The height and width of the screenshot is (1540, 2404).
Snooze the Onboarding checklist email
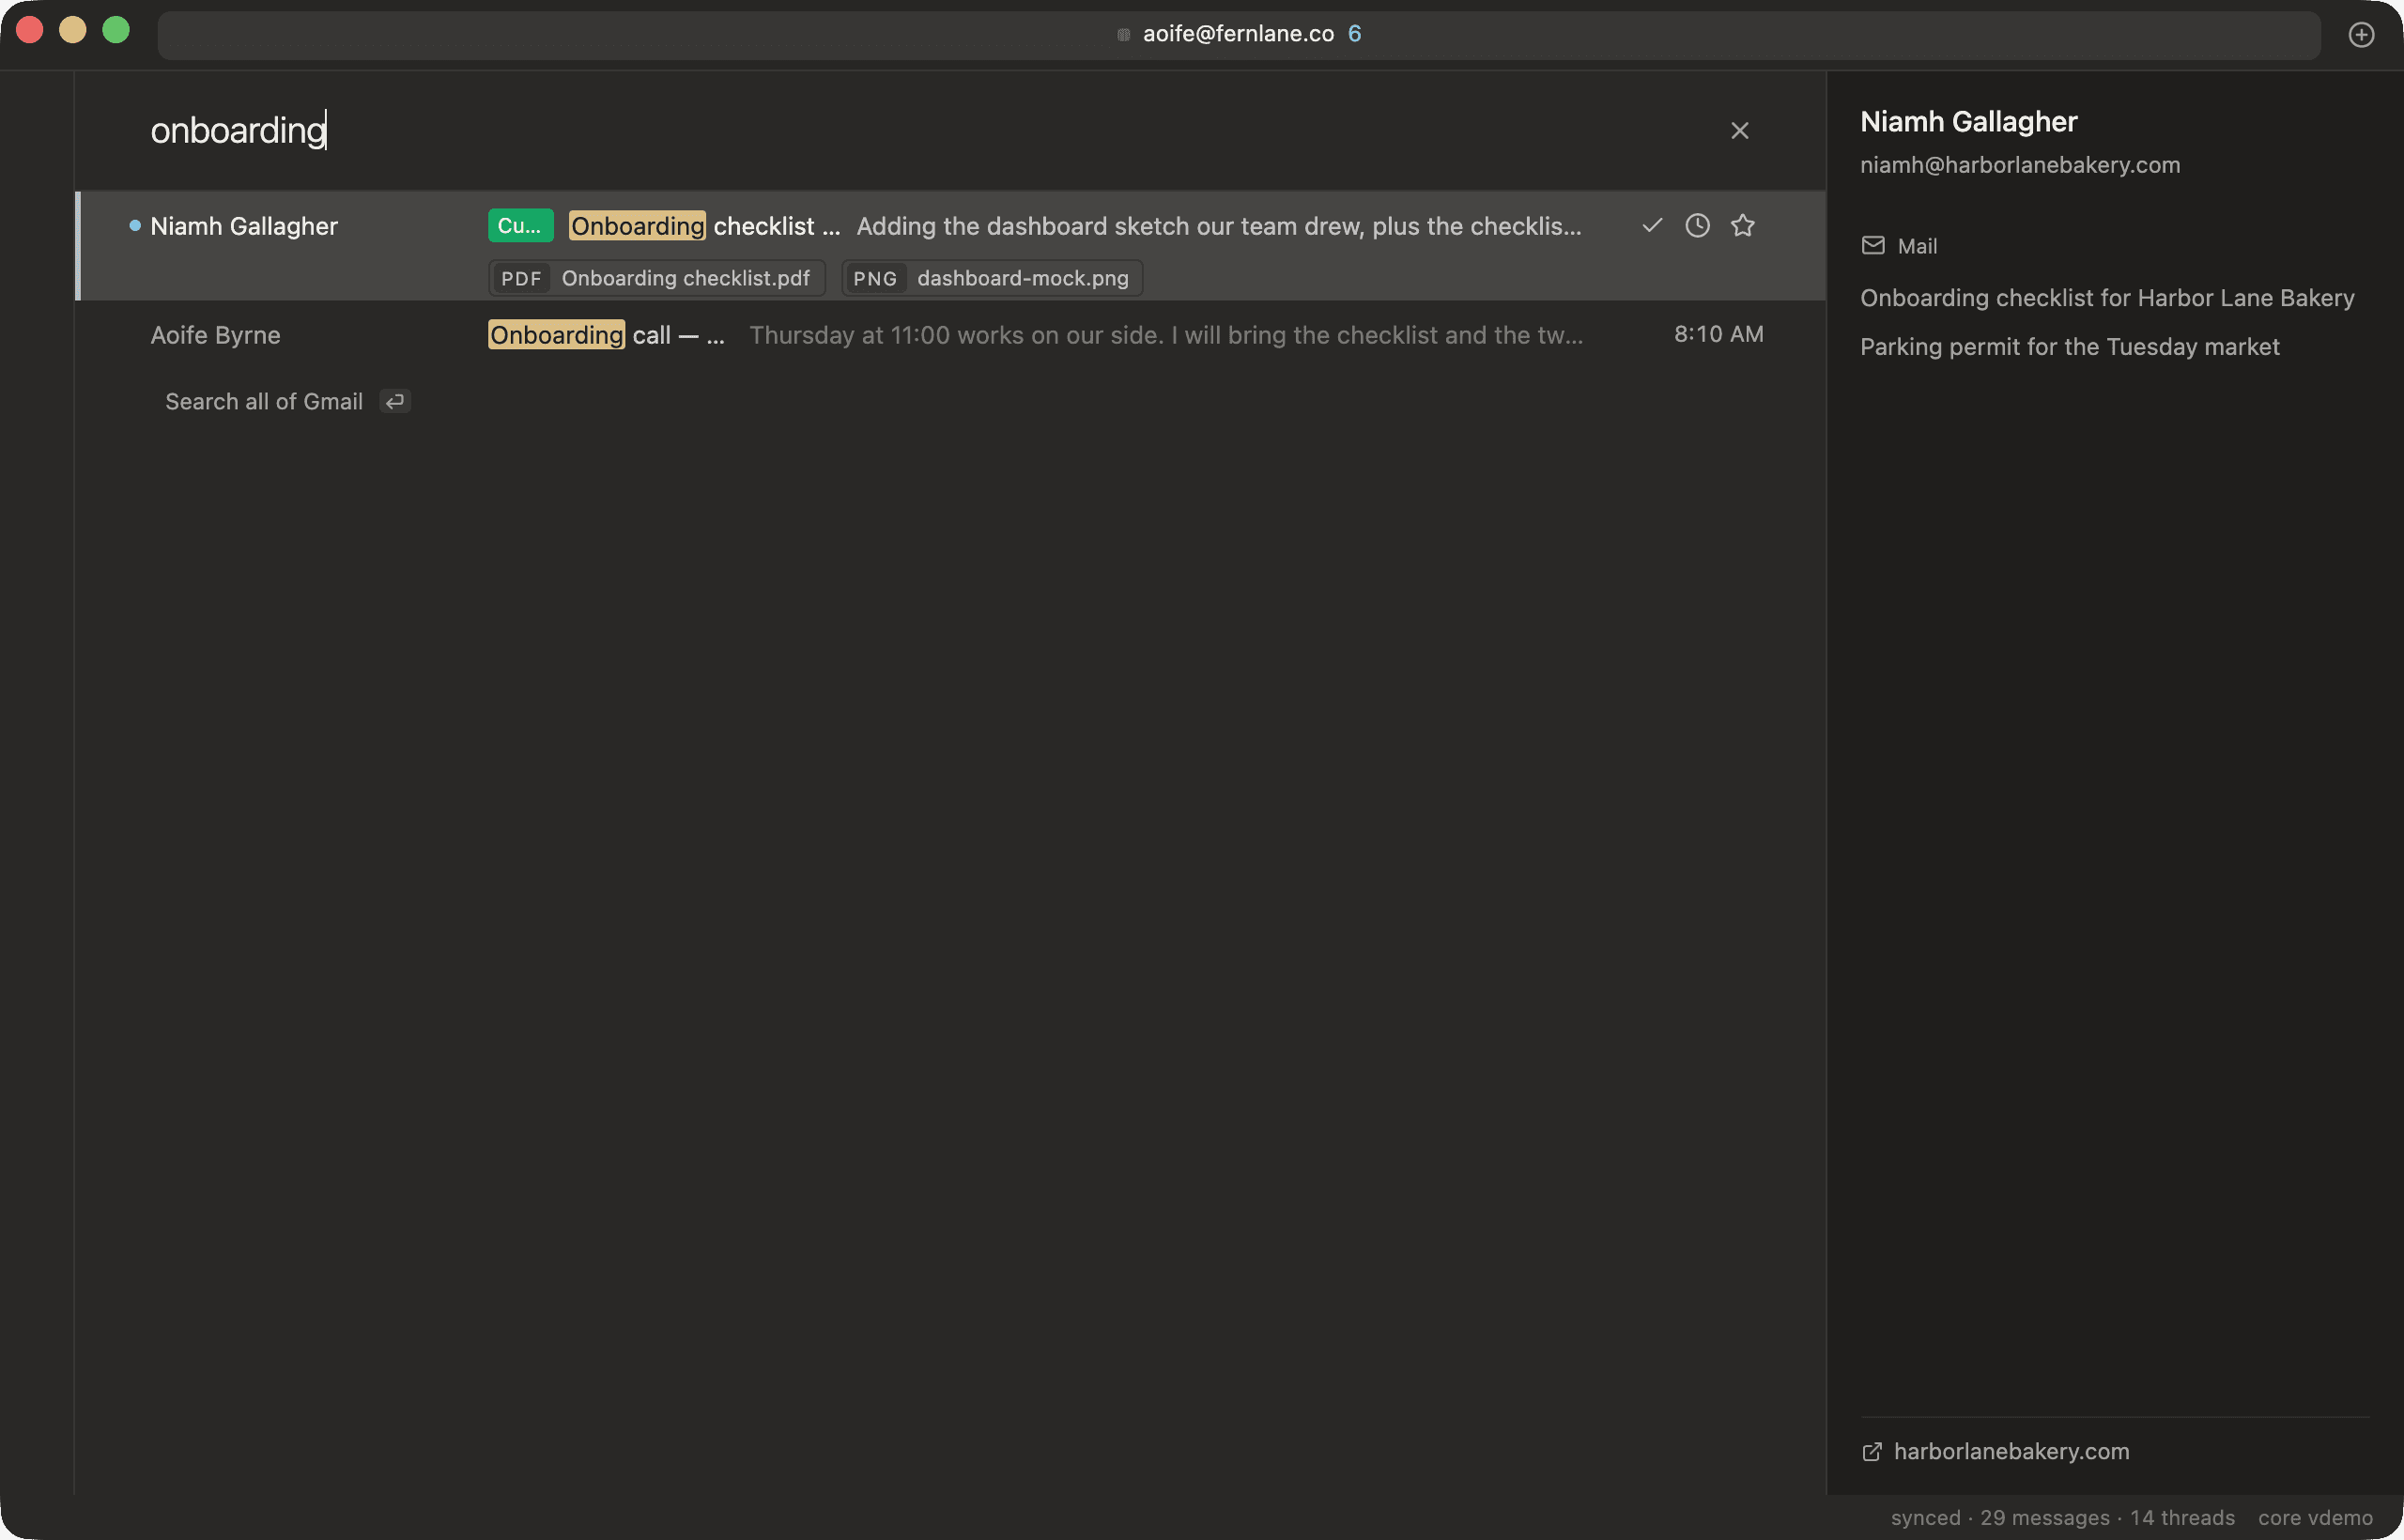point(1697,225)
